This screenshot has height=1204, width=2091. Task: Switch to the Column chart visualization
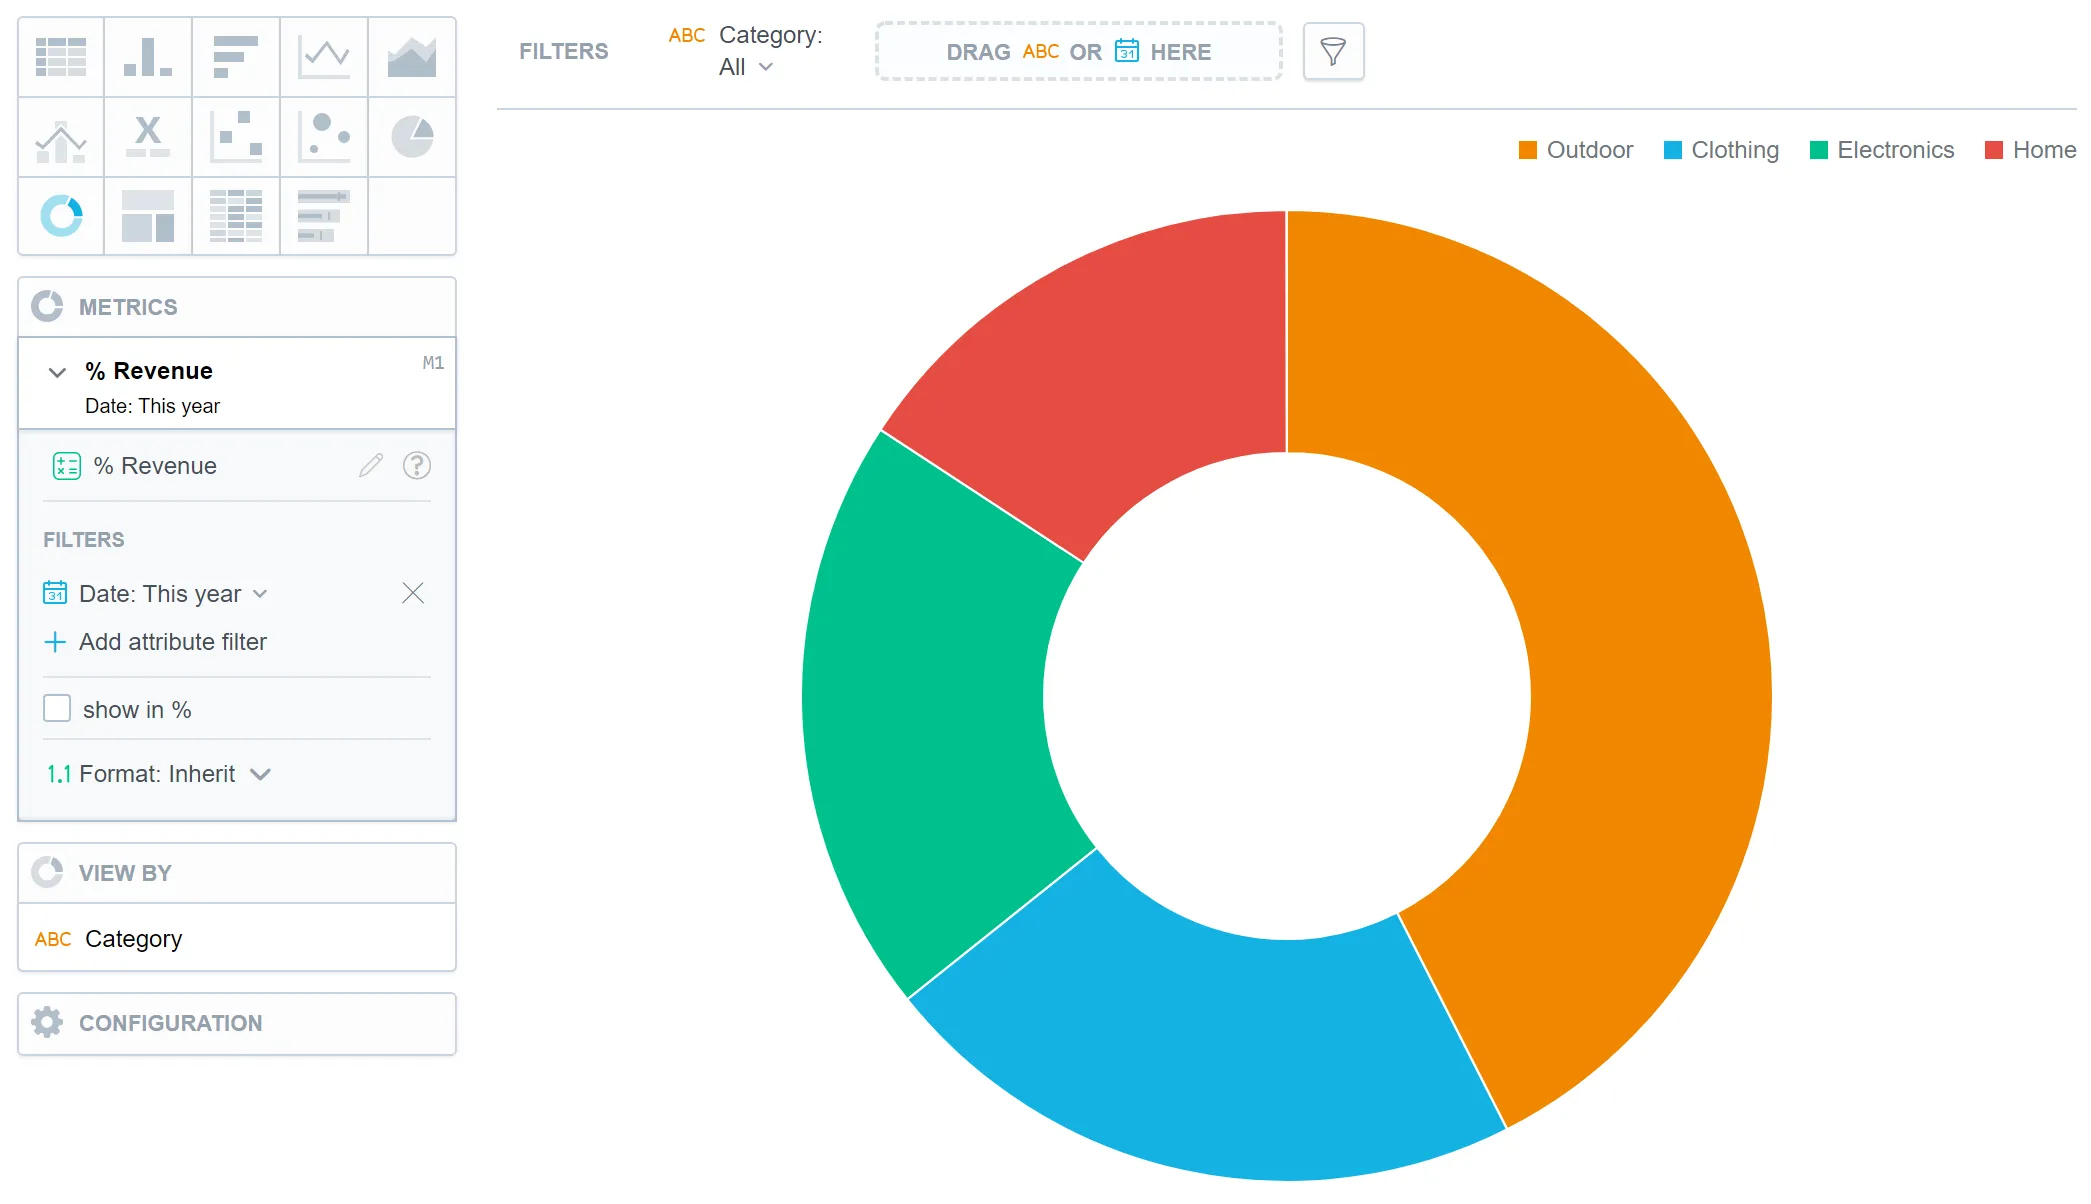click(x=147, y=57)
